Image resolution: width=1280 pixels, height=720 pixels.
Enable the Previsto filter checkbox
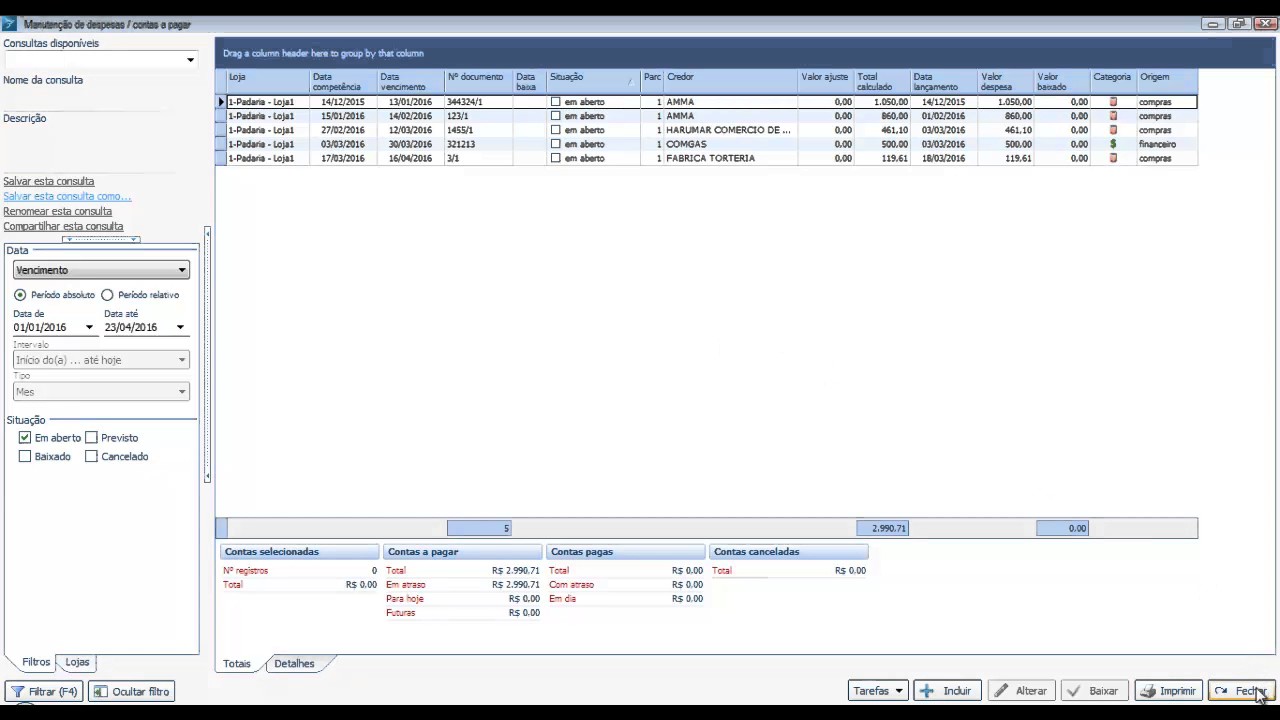(x=92, y=438)
